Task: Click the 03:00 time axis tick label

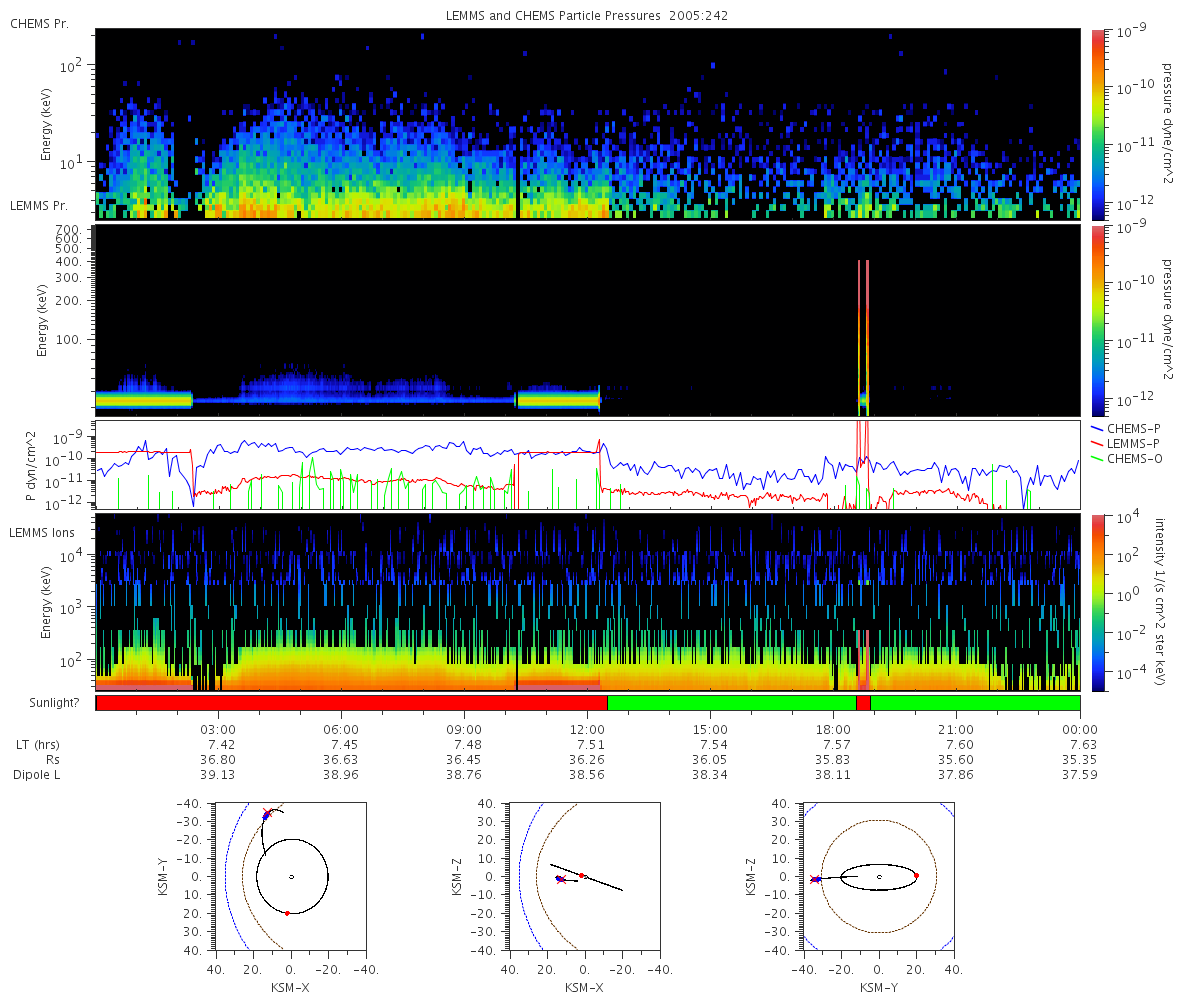Action: tap(219, 729)
